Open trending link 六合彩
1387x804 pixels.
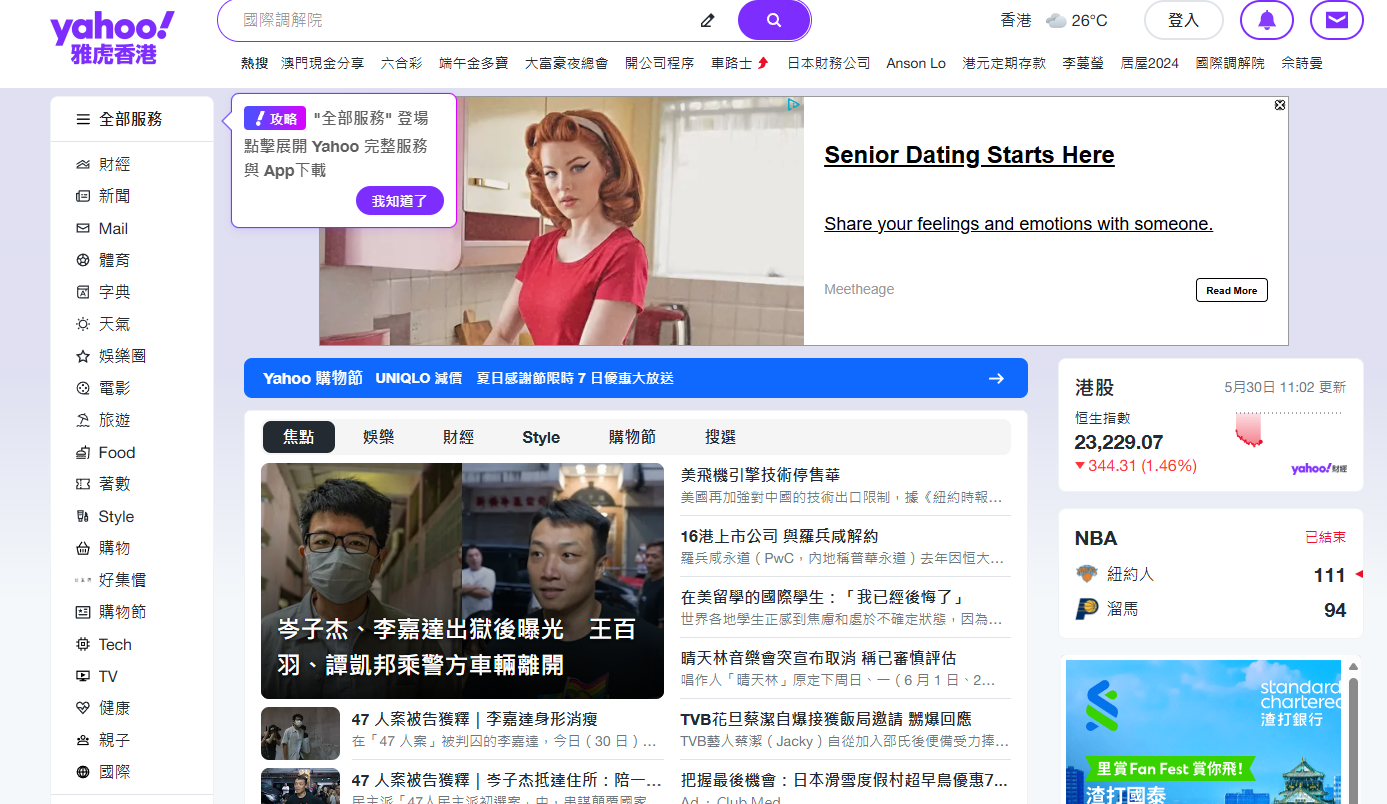[402, 63]
